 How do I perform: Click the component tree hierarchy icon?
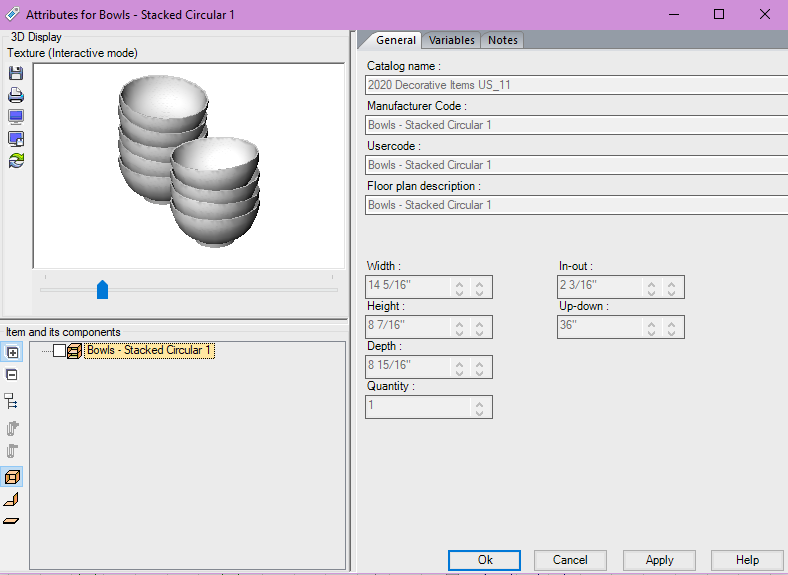pyautogui.click(x=11, y=401)
